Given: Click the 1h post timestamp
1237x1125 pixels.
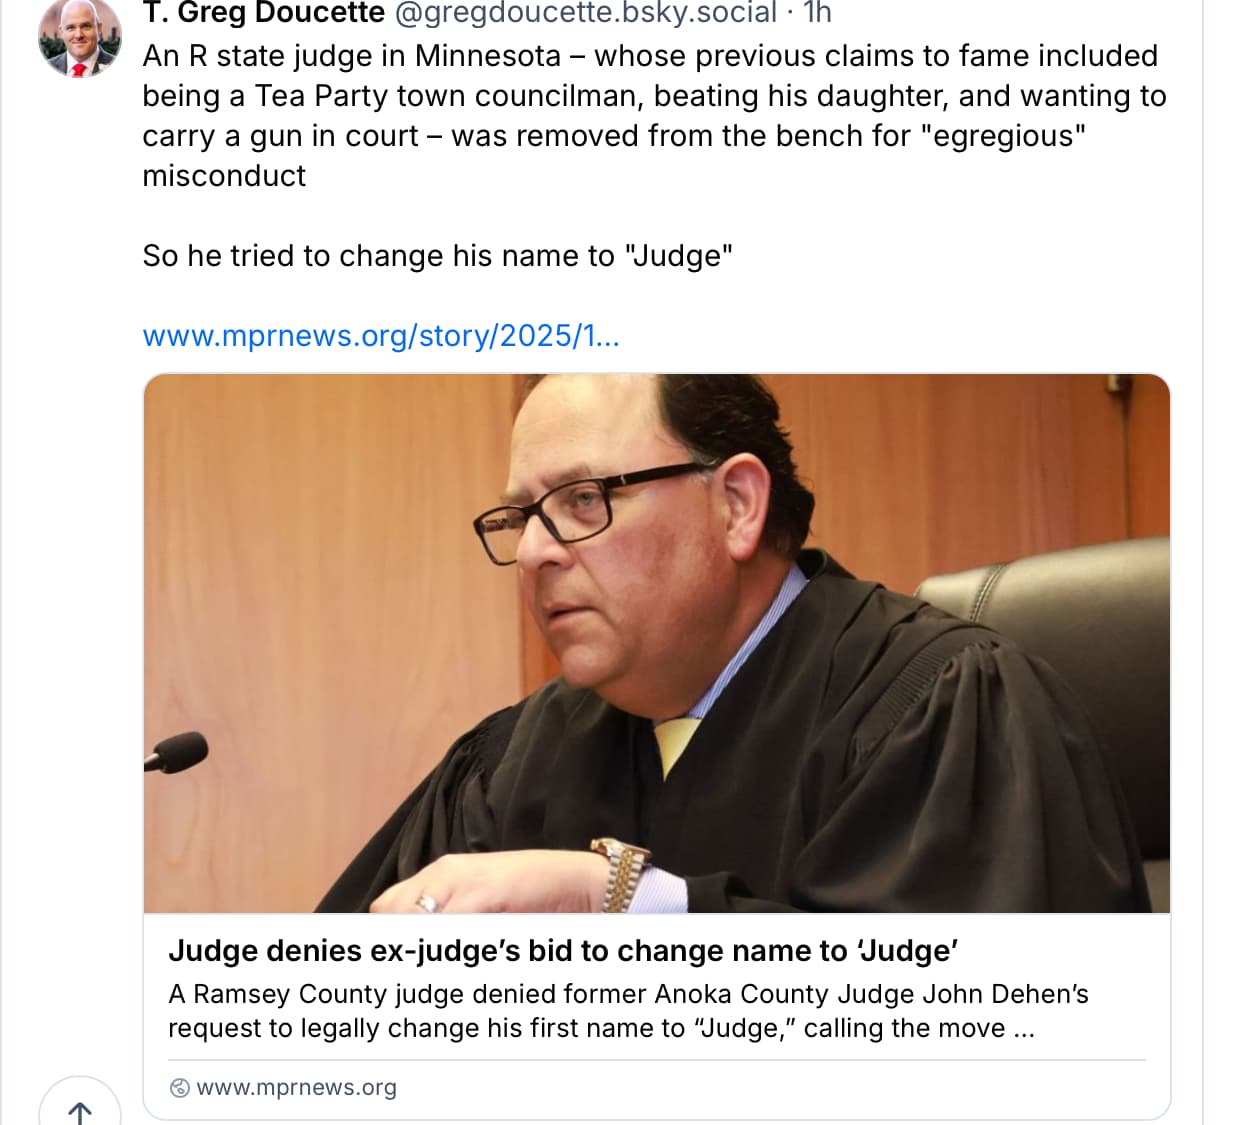Looking at the screenshot, I should click(817, 13).
